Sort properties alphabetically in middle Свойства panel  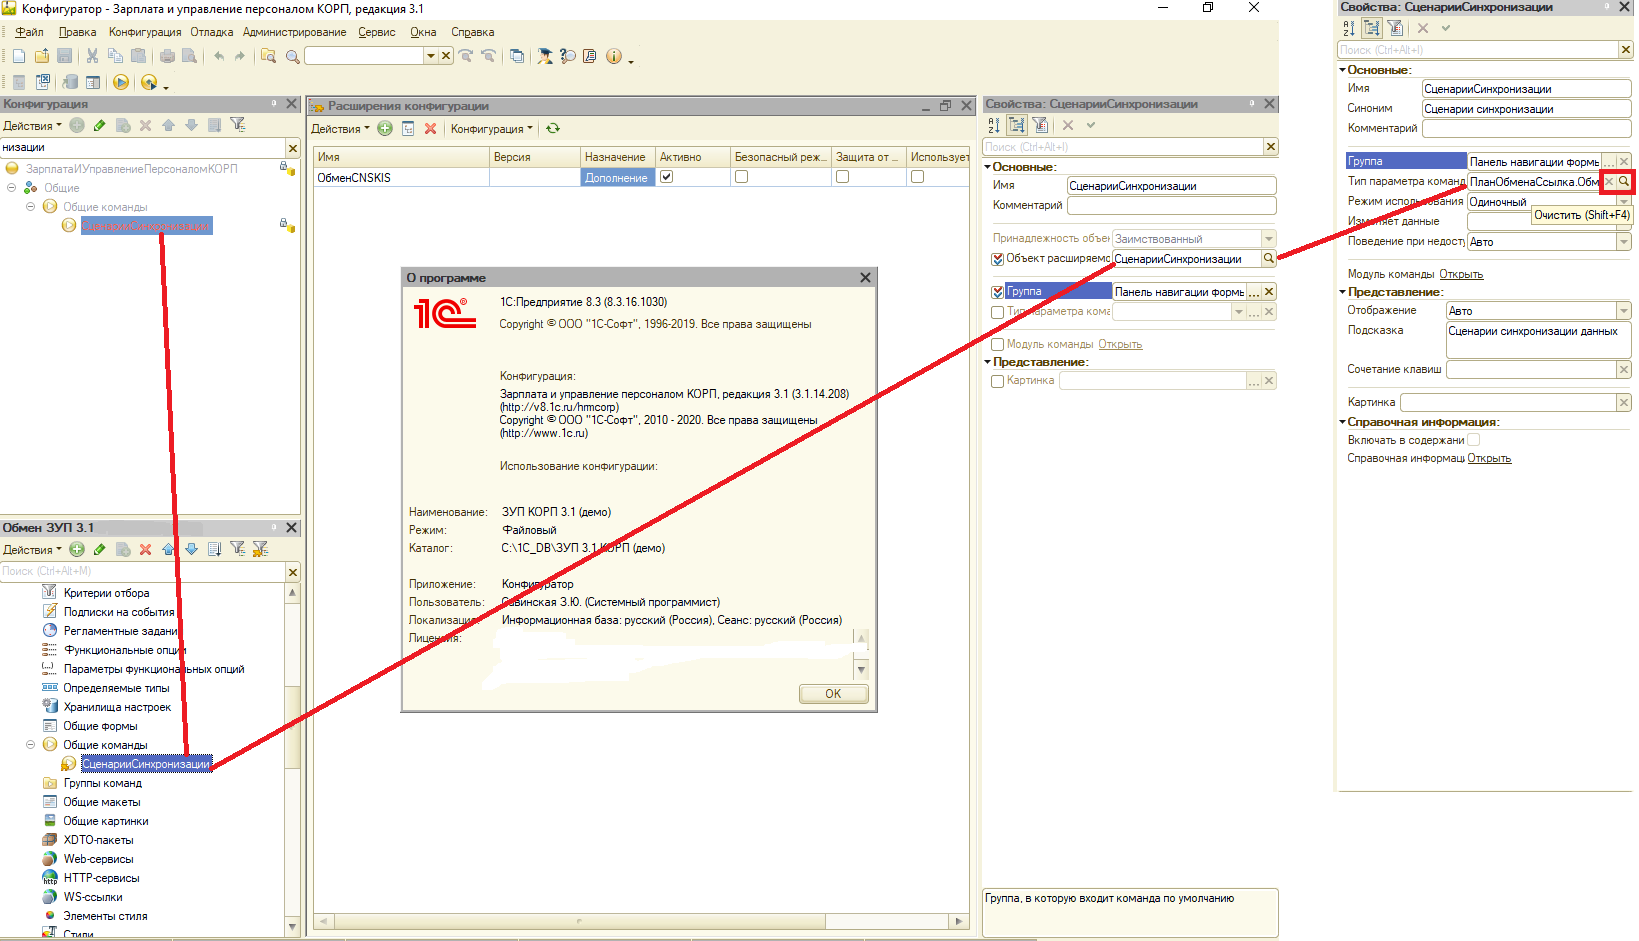click(x=994, y=125)
